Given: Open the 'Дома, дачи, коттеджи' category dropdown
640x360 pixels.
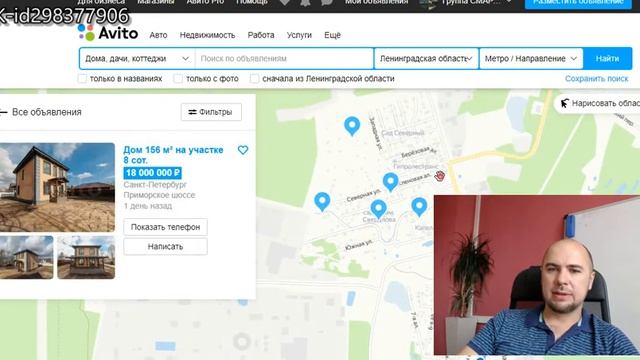Looking at the screenshot, I should [137, 59].
